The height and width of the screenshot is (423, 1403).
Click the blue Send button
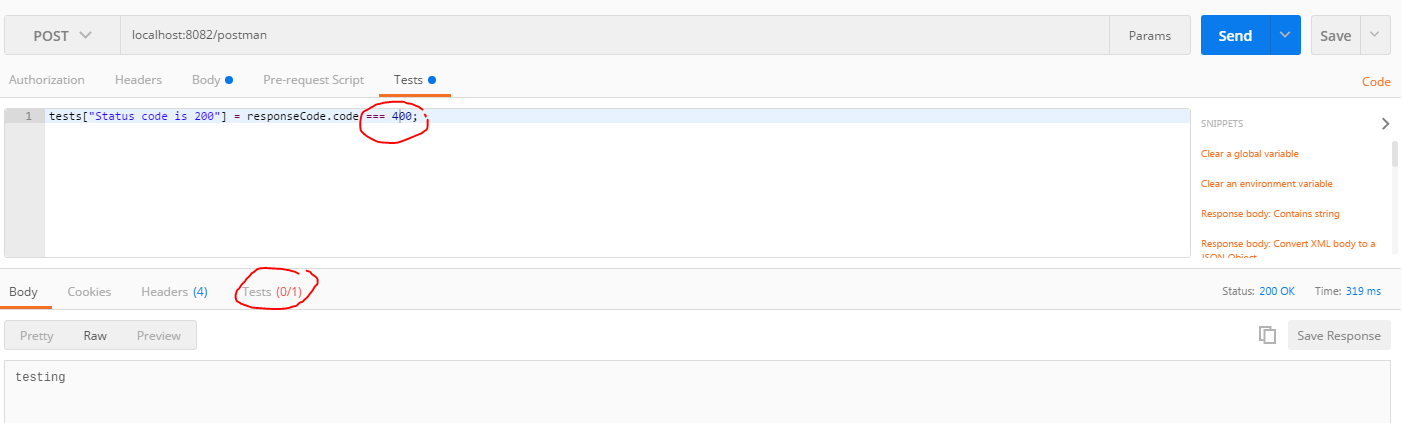1235,35
